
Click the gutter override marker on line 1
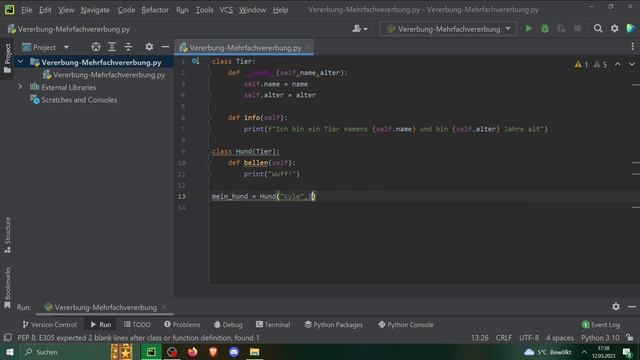point(196,61)
